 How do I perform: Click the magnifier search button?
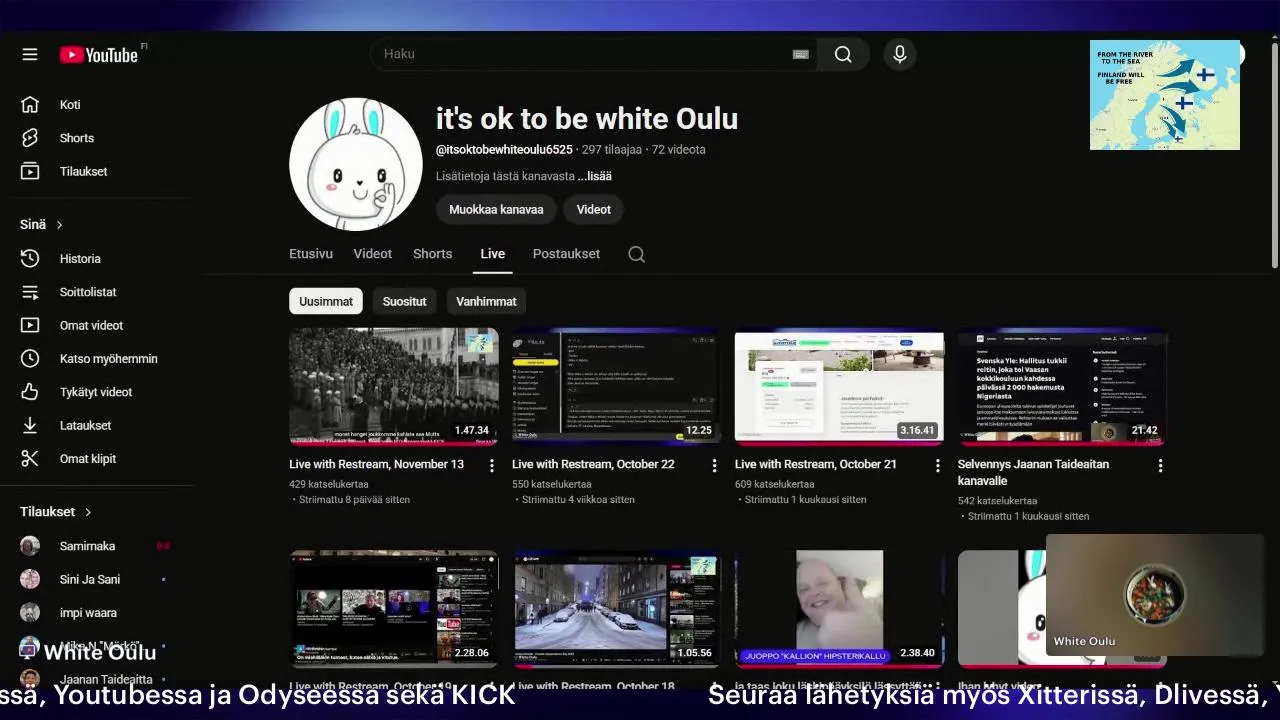click(x=843, y=54)
